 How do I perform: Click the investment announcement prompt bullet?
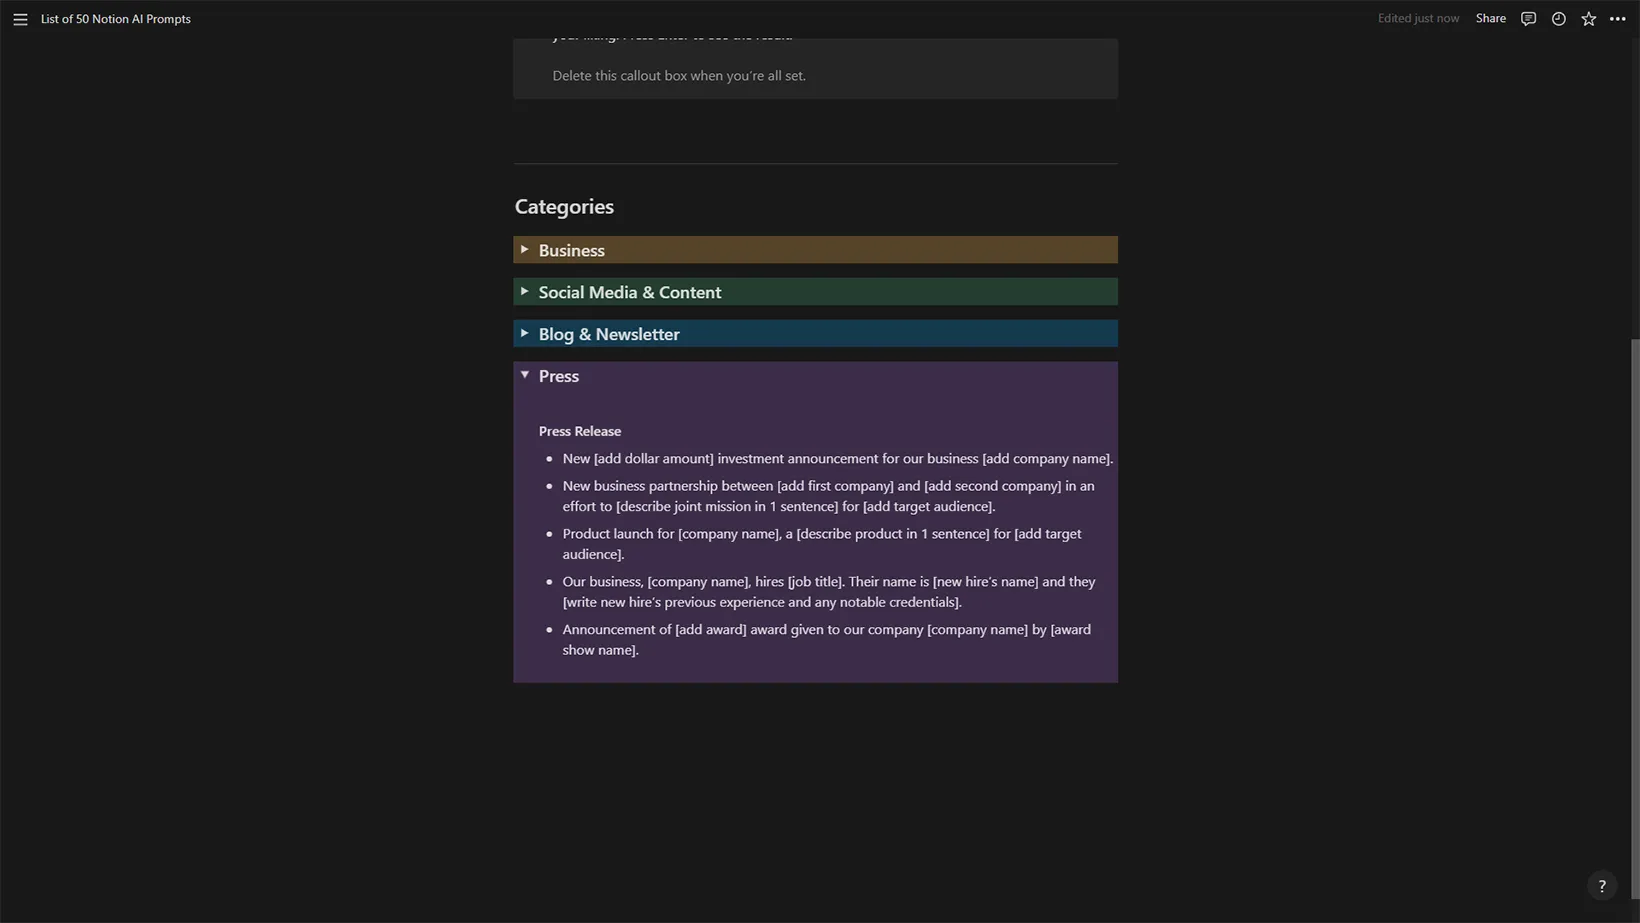[x=837, y=459]
